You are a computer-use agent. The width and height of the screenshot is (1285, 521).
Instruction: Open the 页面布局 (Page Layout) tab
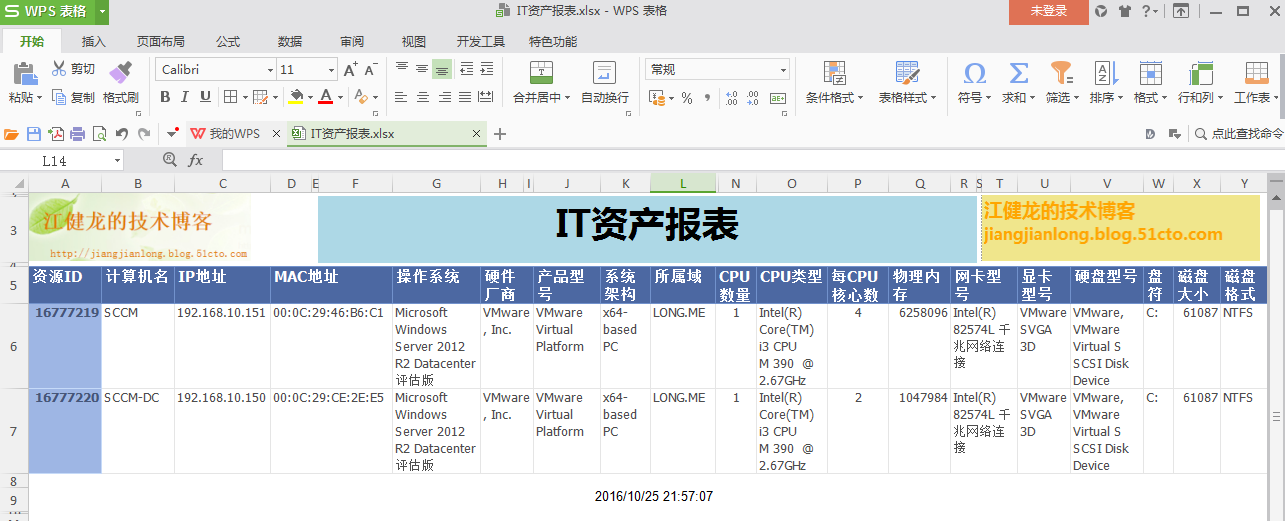pos(161,41)
